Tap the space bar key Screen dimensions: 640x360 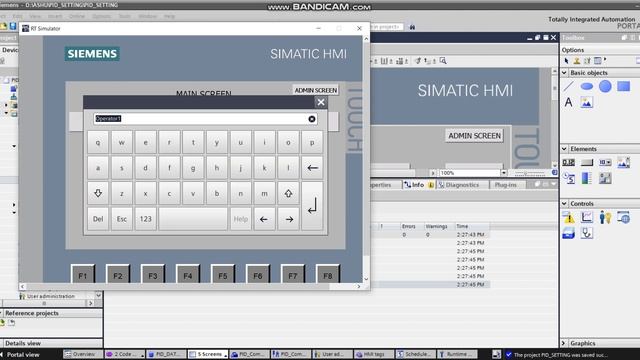click(193, 219)
